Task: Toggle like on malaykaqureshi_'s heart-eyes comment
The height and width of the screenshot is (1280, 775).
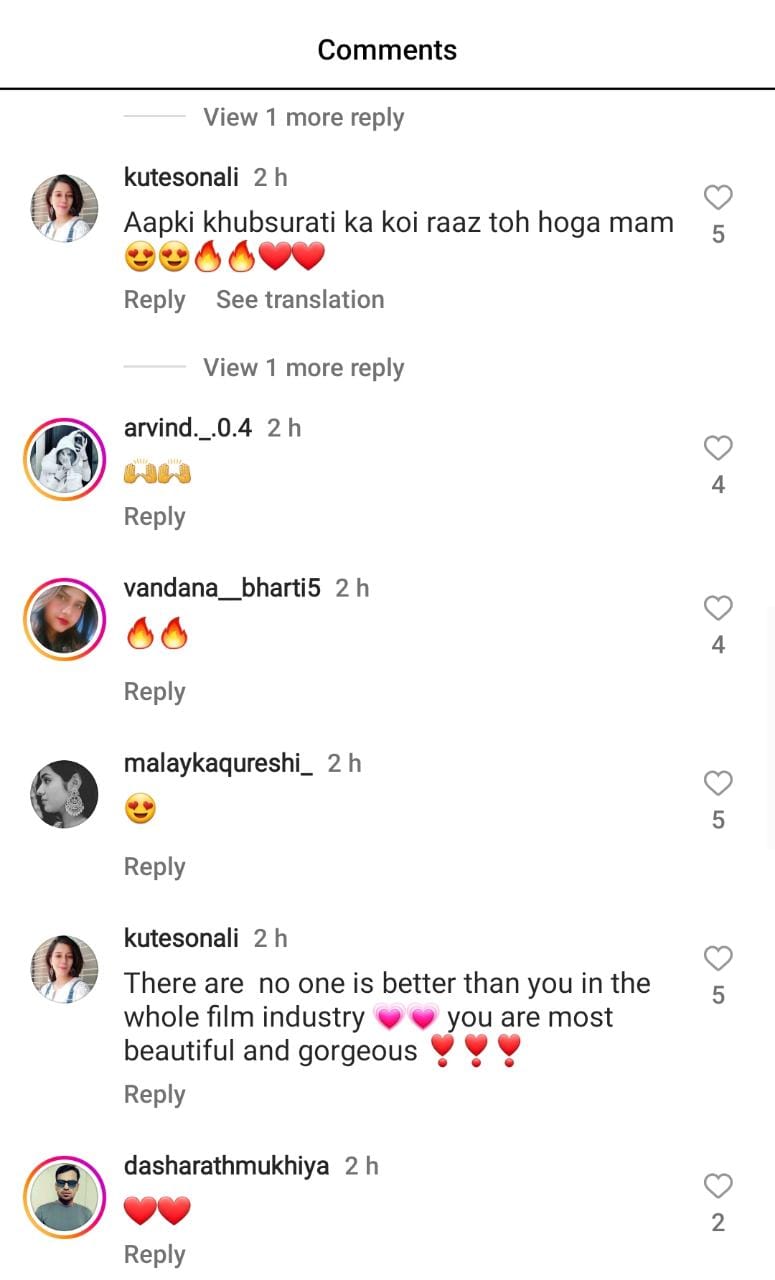Action: pos(717,782)
